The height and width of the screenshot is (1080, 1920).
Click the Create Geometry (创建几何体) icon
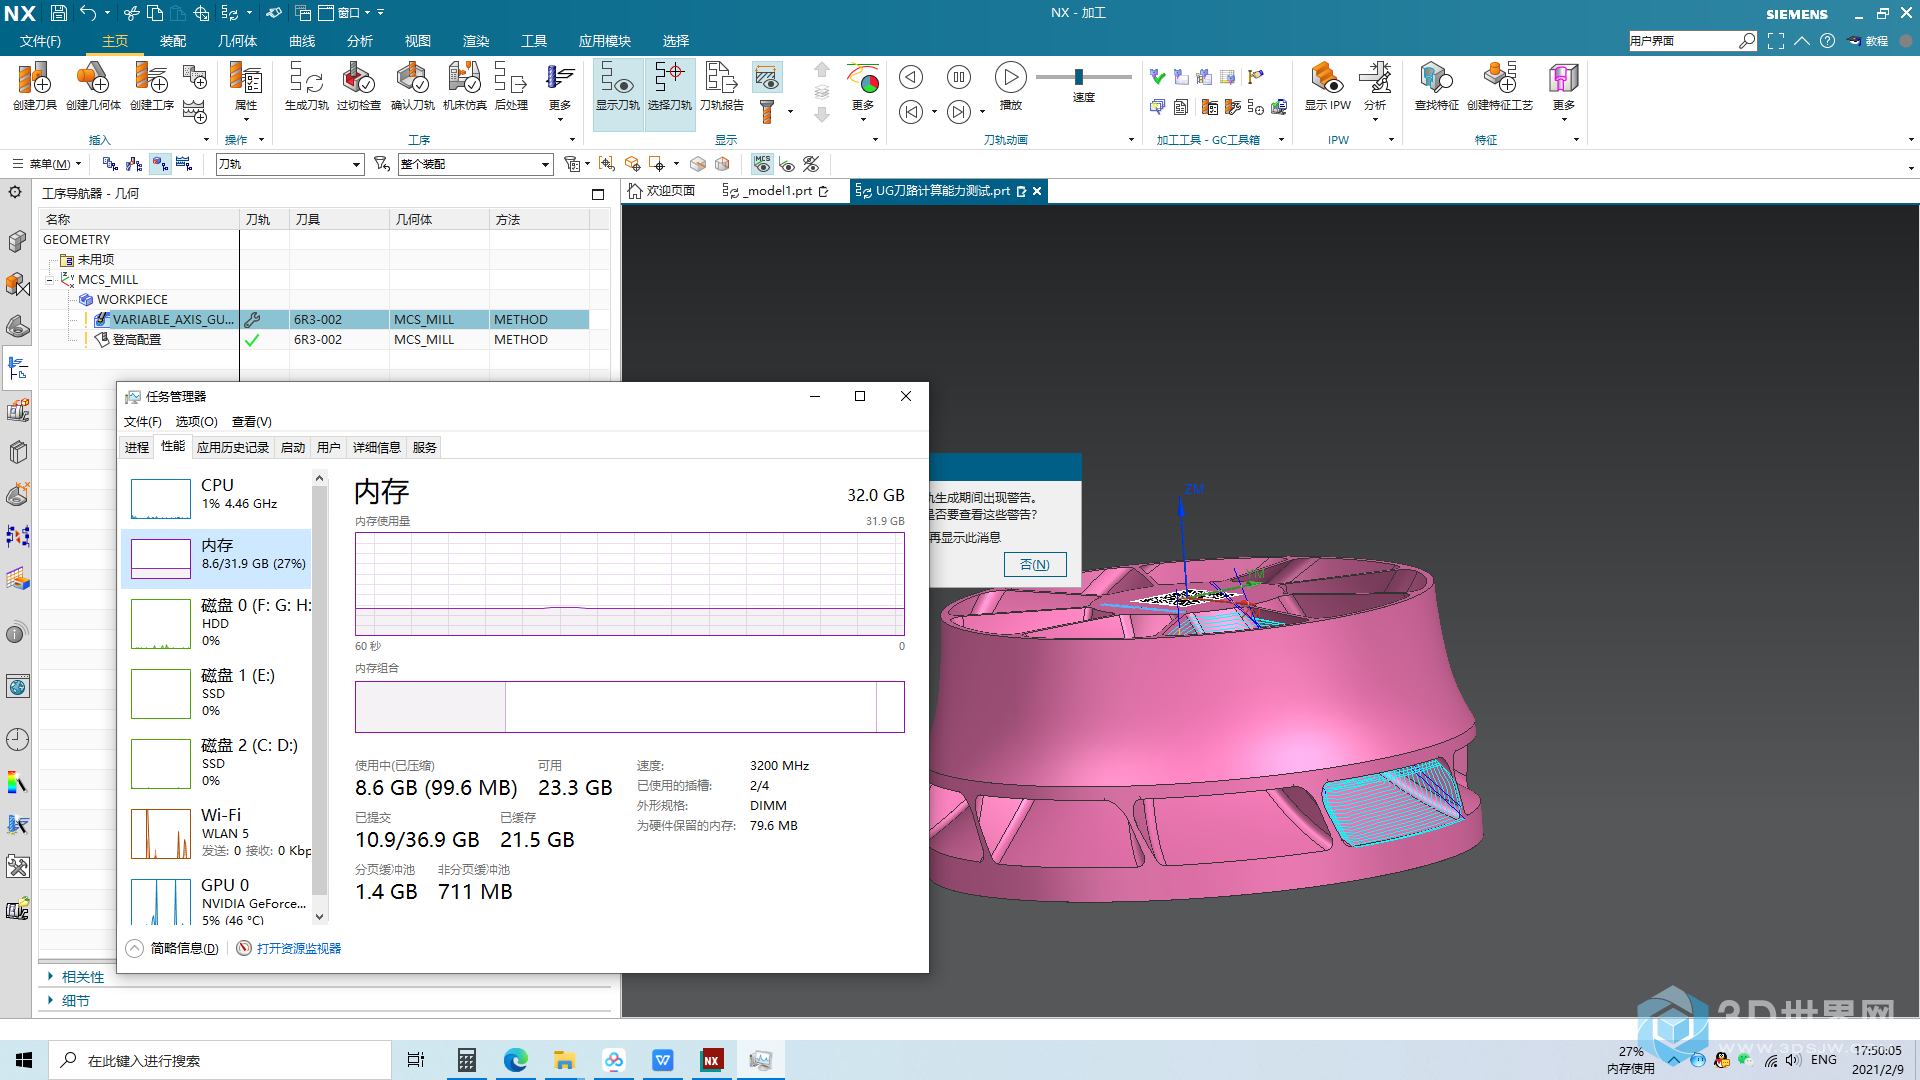[x=93, y=85]
